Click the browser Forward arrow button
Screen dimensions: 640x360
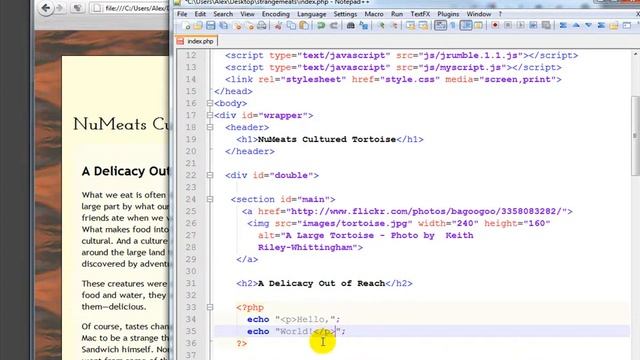[x=60, y=8]
